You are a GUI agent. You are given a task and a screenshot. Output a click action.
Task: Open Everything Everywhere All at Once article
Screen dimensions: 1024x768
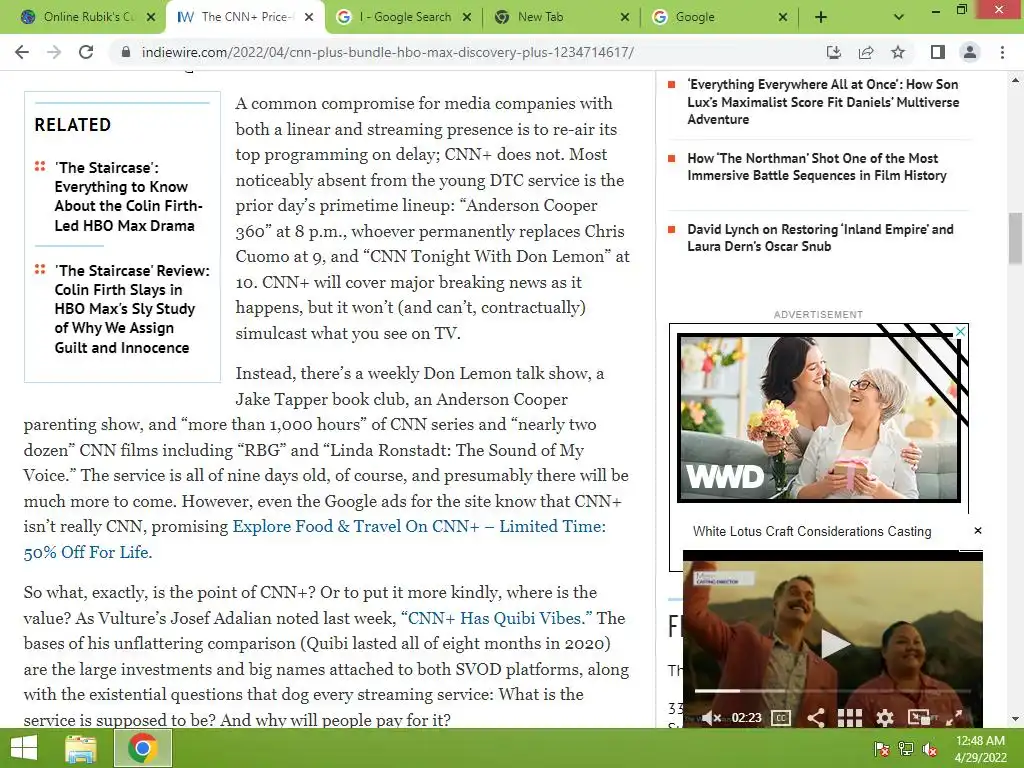[823, 102]
